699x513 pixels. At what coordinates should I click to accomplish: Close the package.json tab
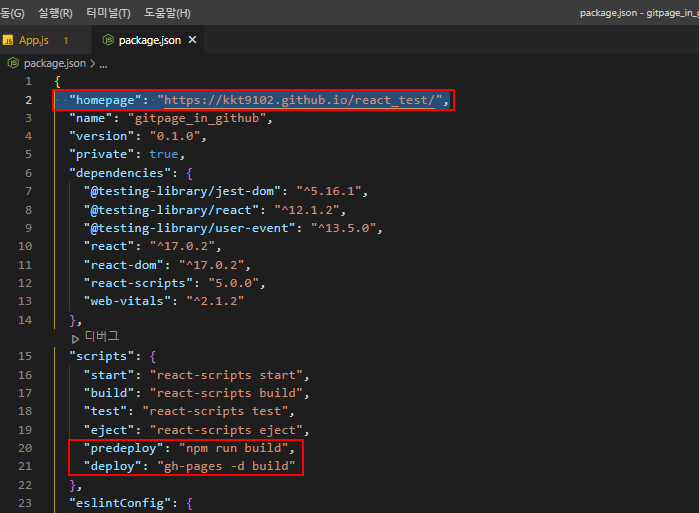point(192,40)
